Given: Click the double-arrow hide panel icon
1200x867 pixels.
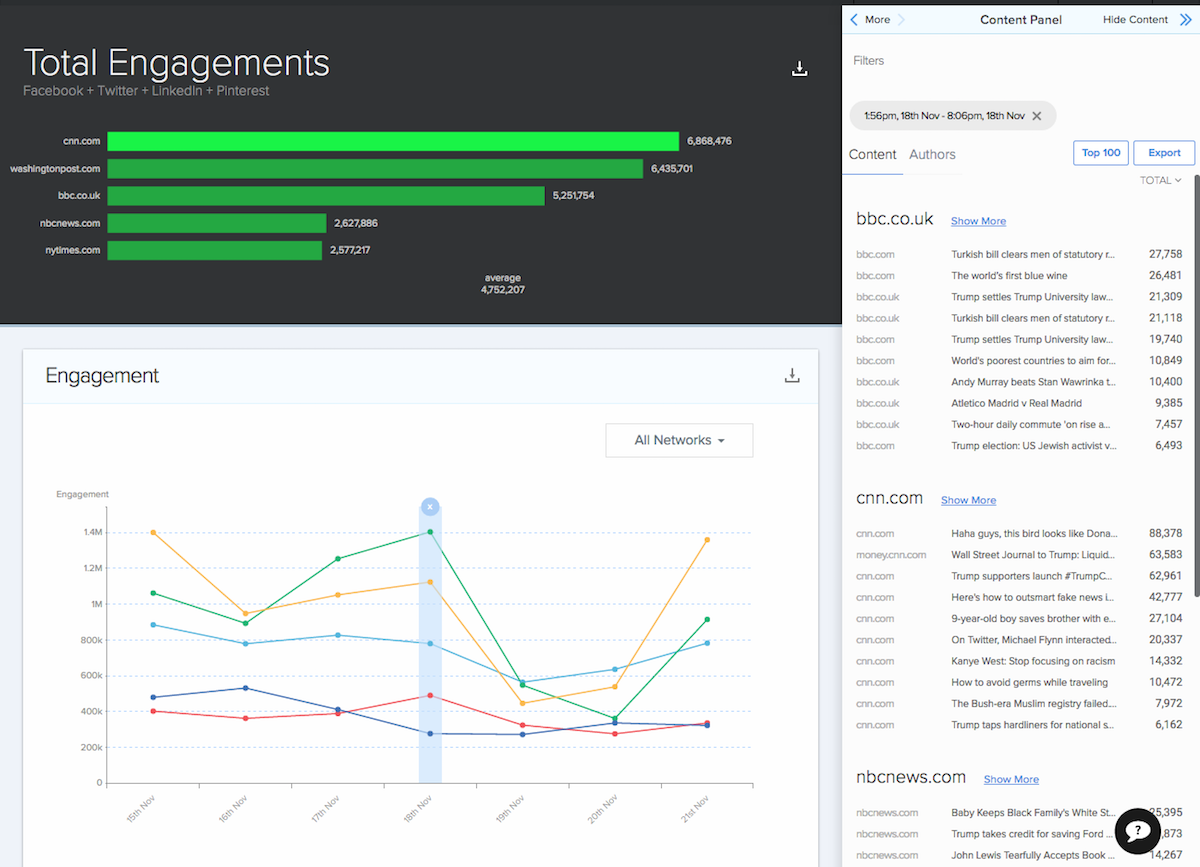Looking at the screenshot, I should [1187, 19].
